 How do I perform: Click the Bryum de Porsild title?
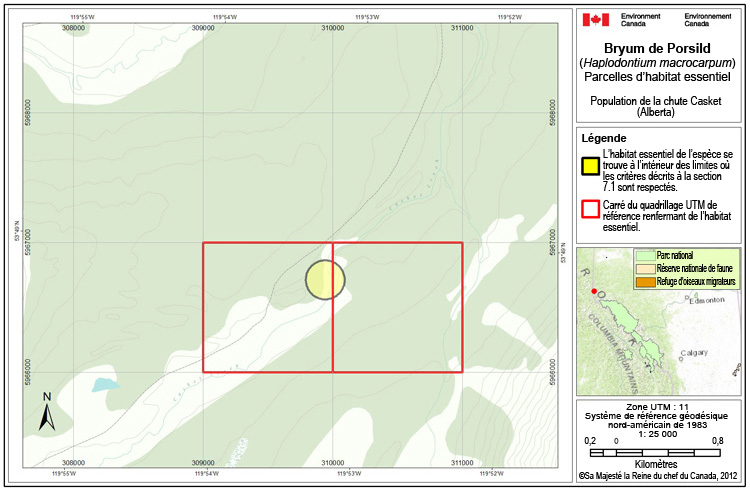660,49
